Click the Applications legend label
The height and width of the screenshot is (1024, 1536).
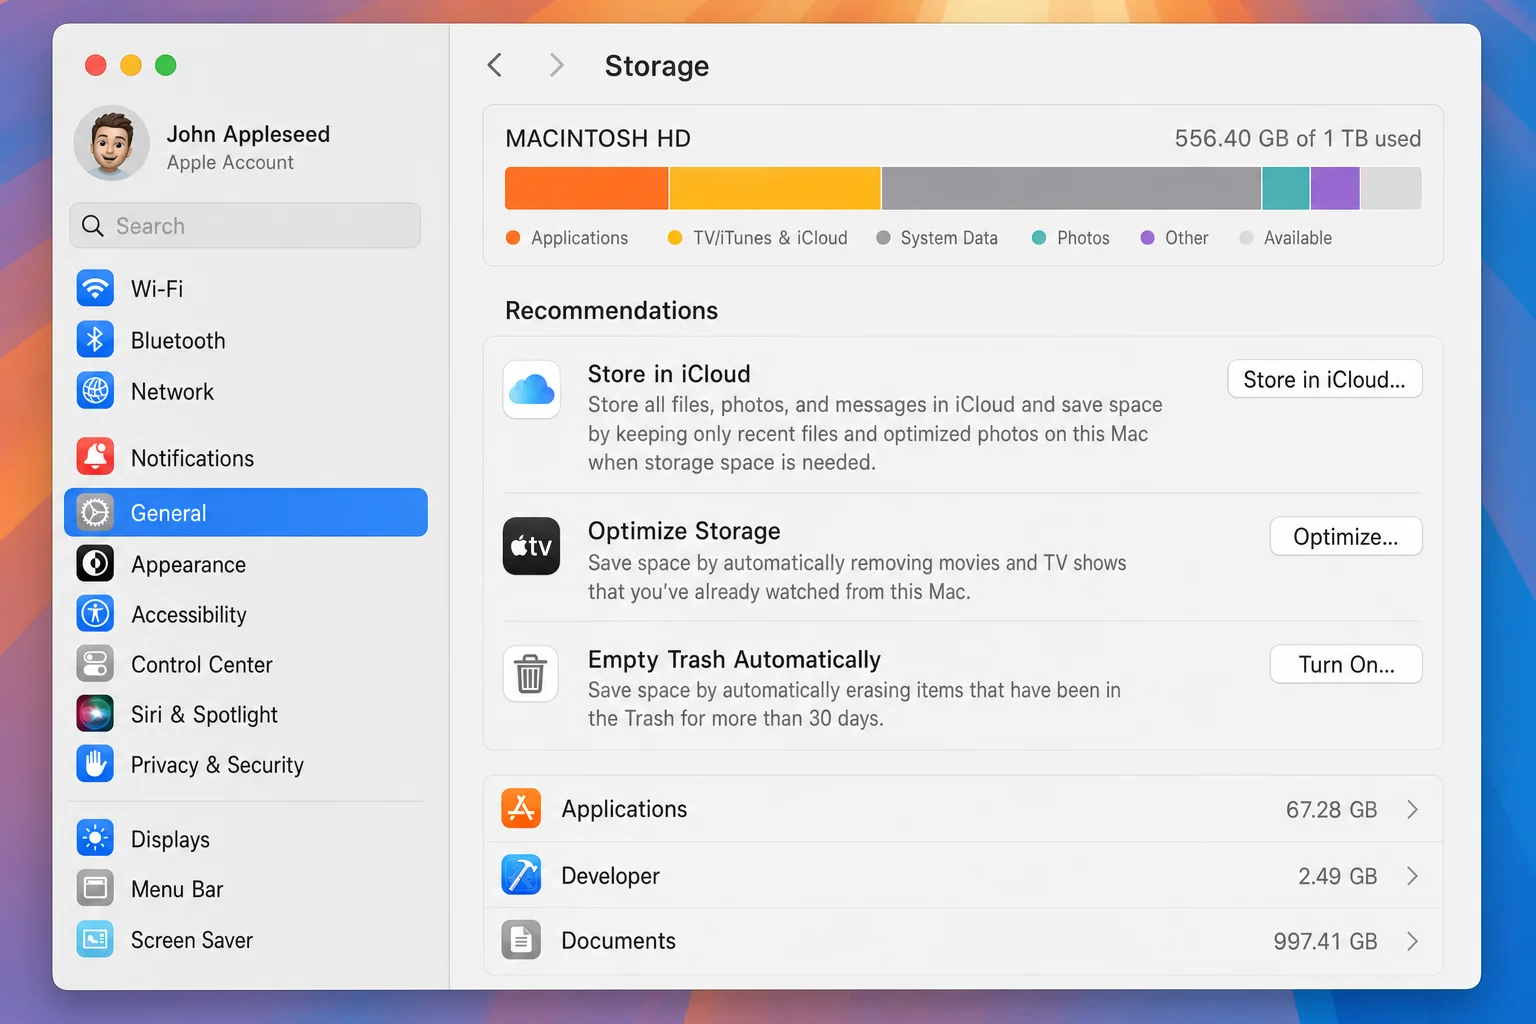[x=579, y=238]
